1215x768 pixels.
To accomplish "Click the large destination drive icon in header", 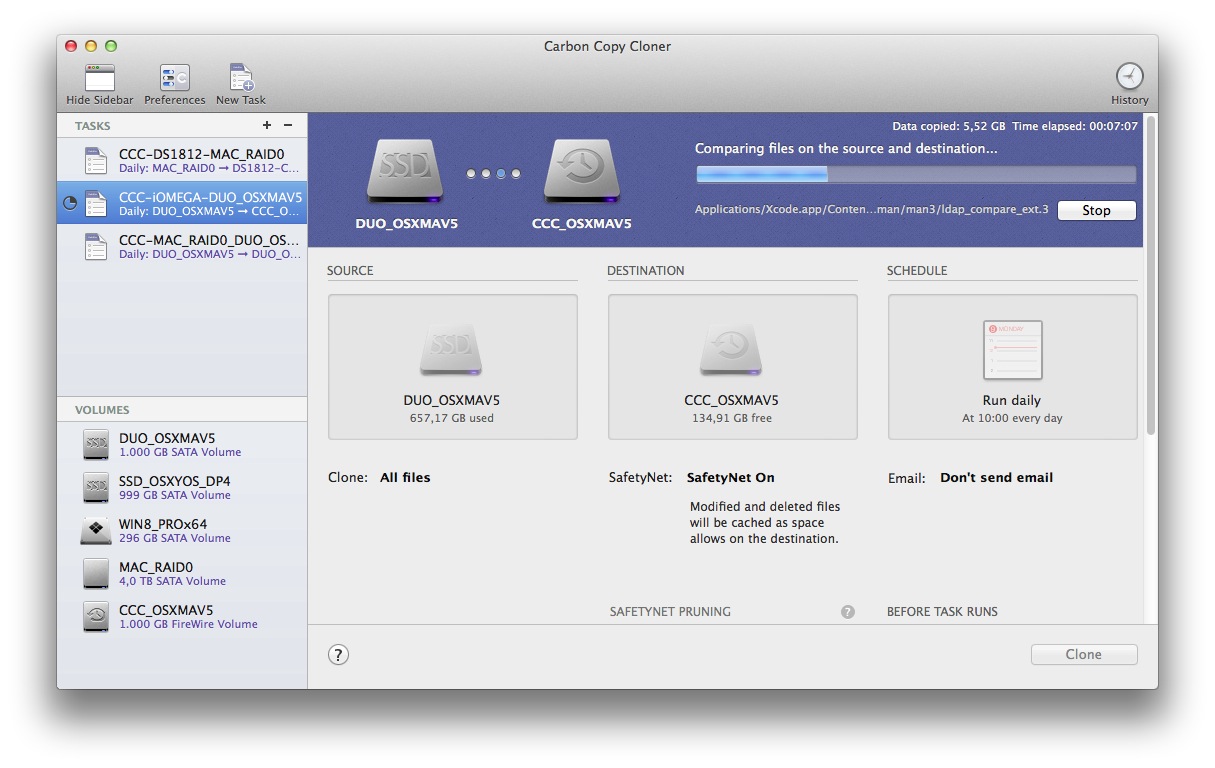I will coord(582,173).
